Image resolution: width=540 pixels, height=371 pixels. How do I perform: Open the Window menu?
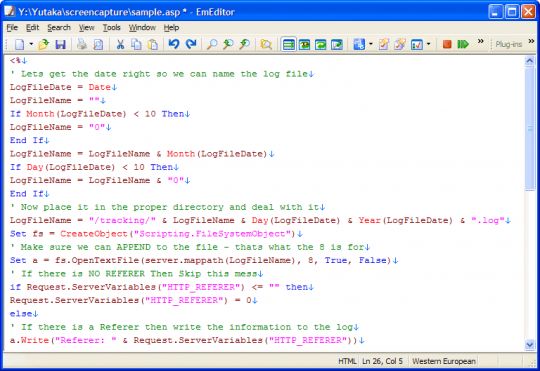pyautogui.click(x=142, y=28)
